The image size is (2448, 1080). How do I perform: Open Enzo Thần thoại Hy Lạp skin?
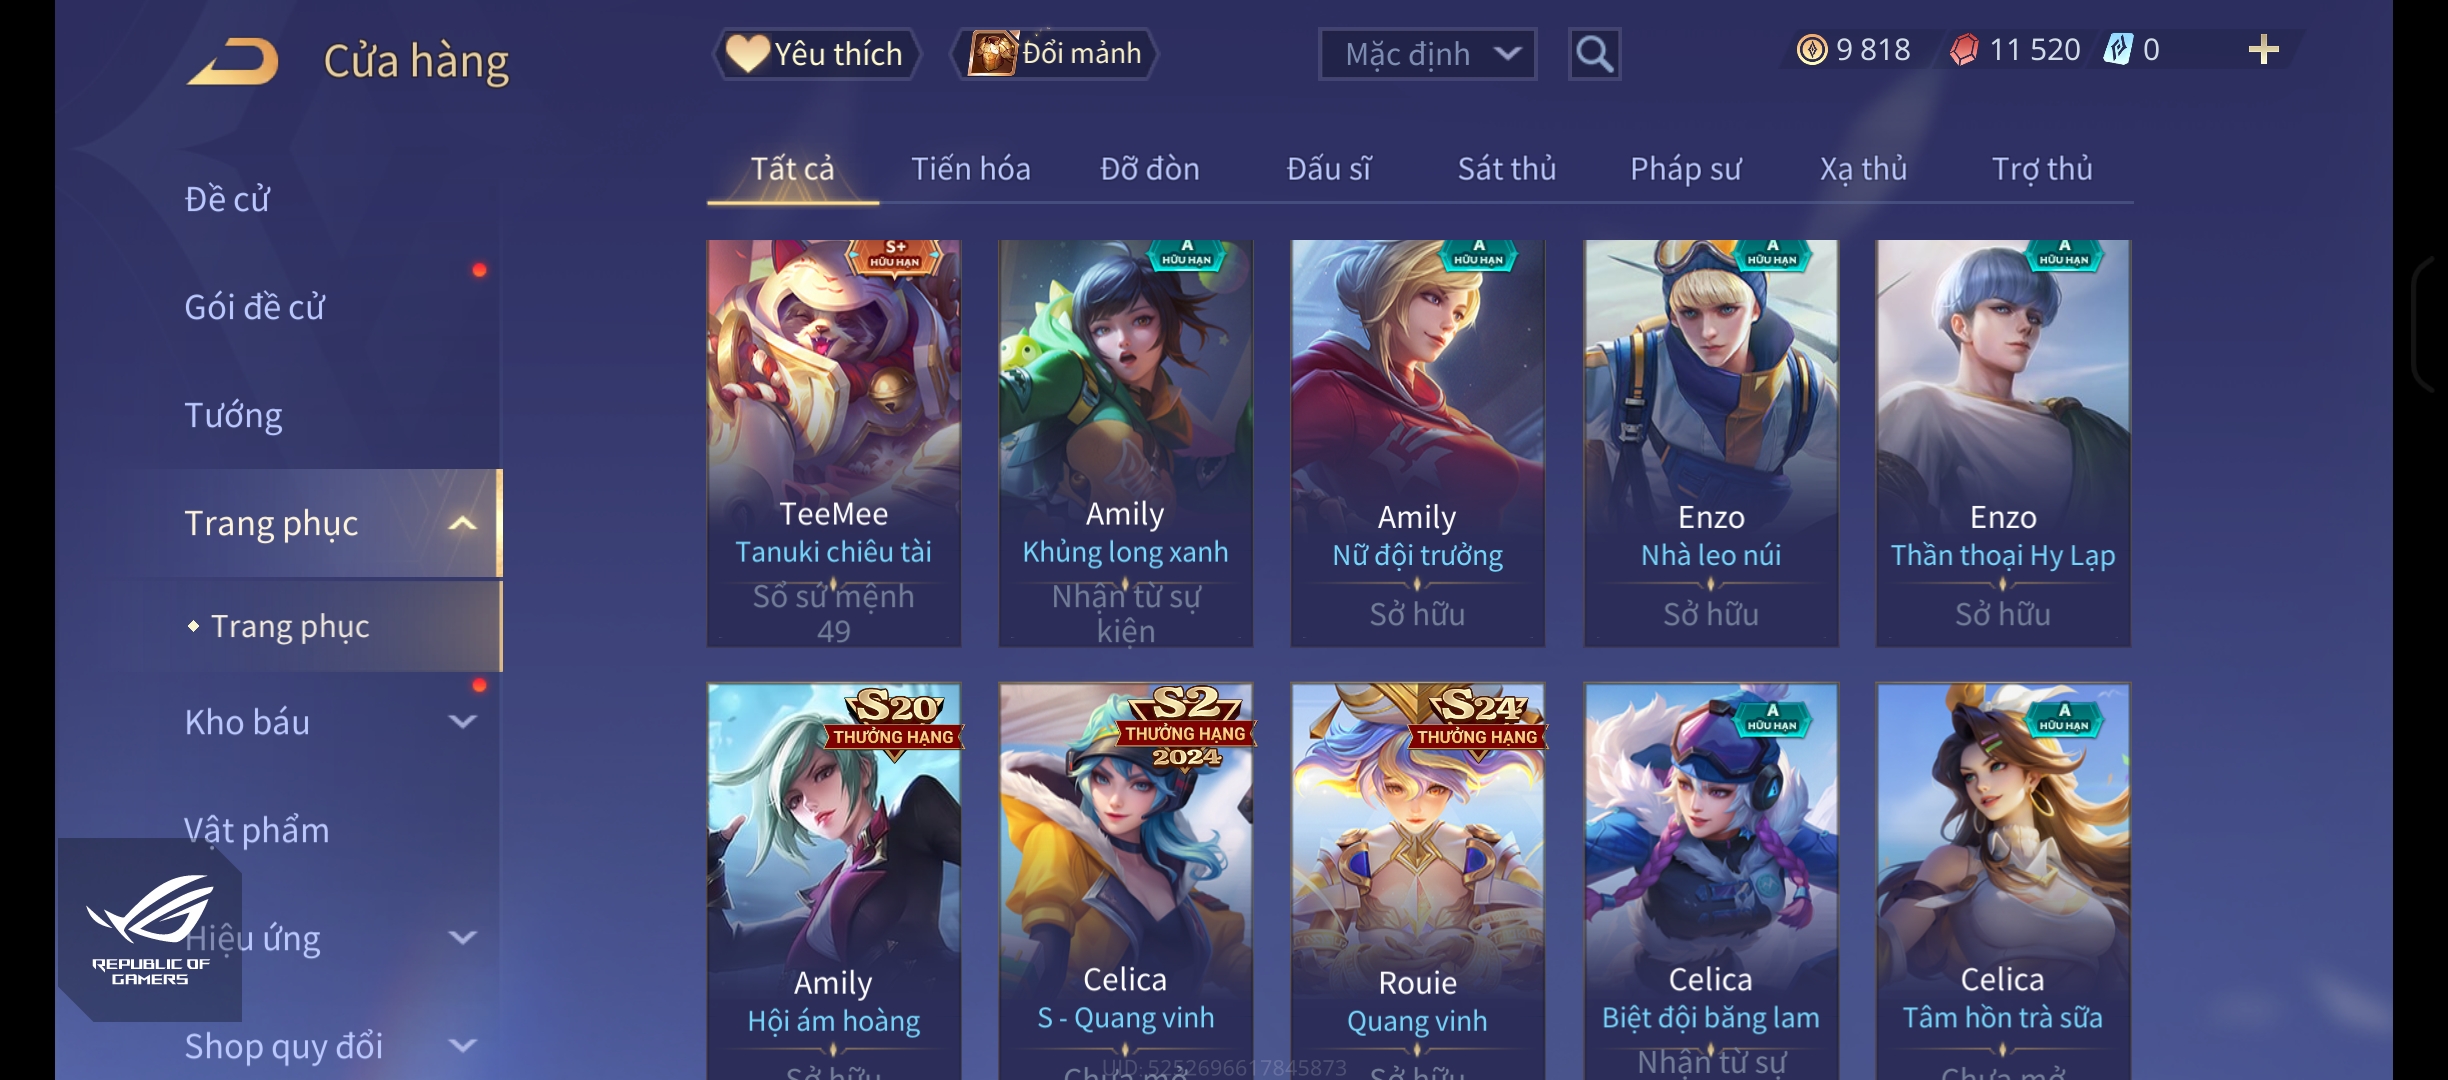[2003, 443]
